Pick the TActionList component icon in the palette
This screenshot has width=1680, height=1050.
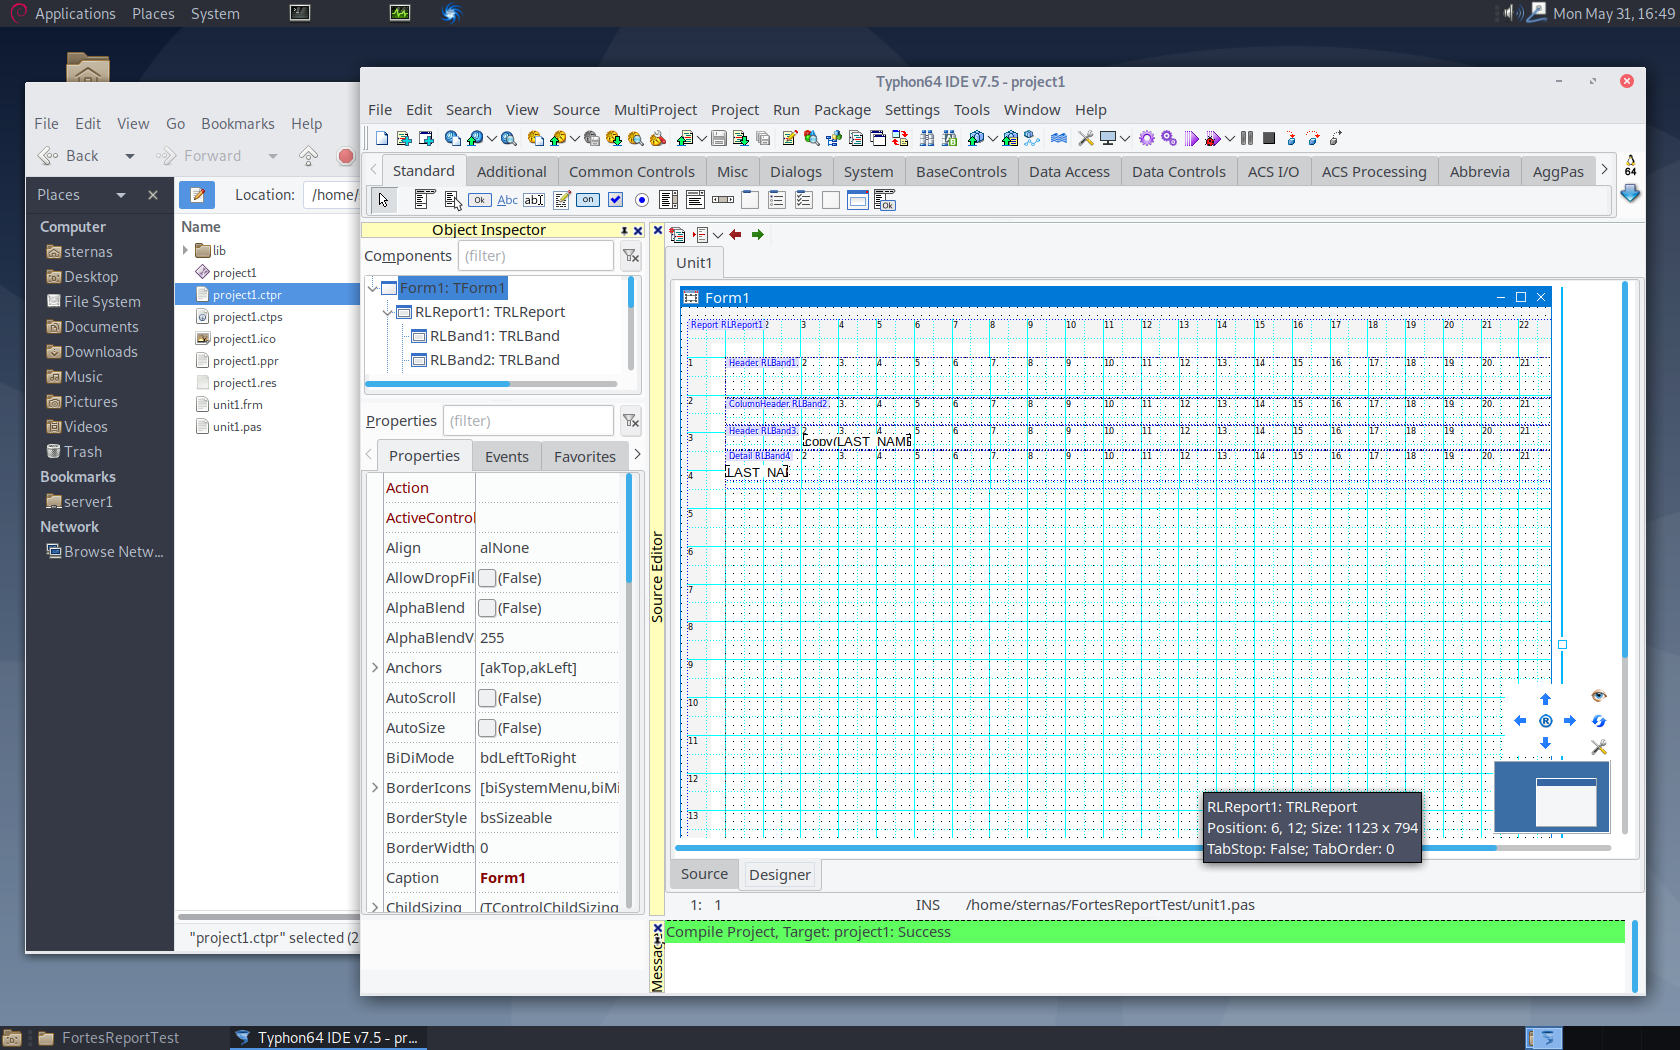(885, 200)
